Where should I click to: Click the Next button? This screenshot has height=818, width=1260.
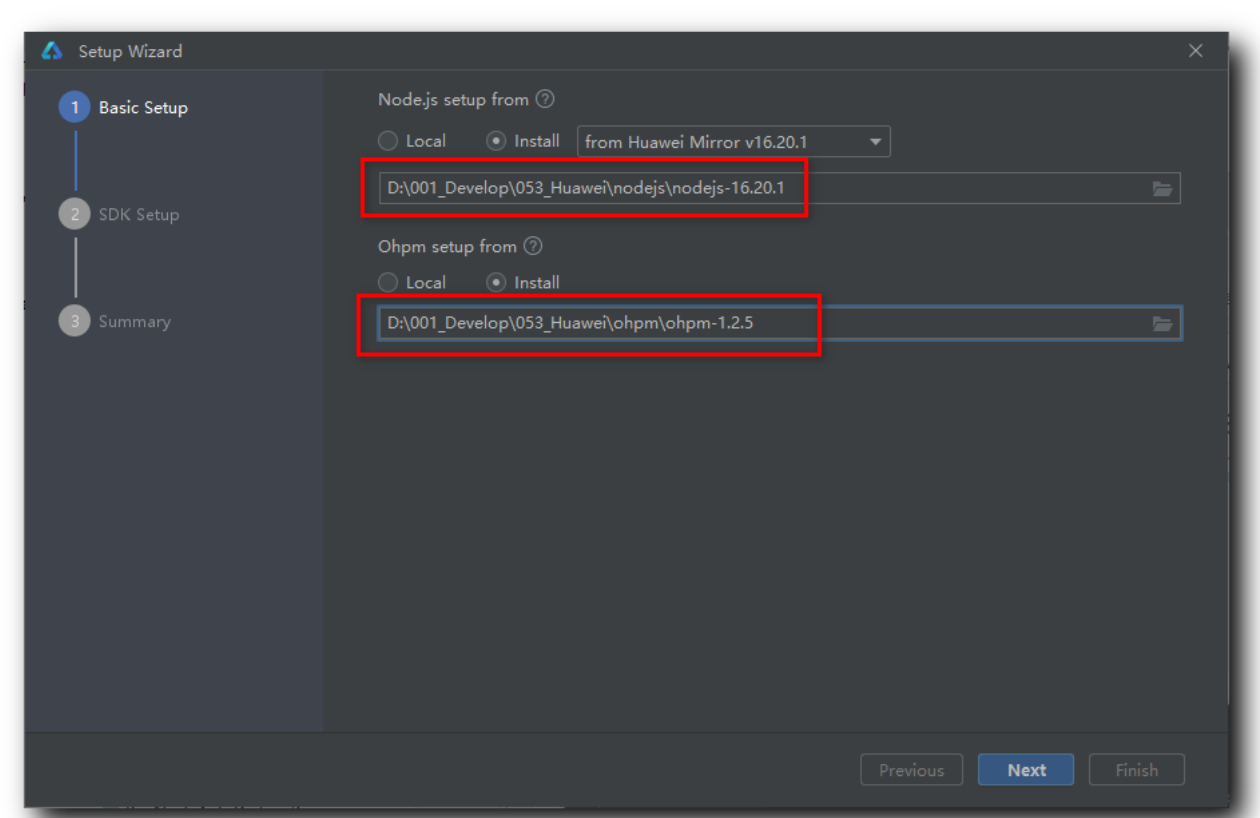pyautogui.click(x=1026, y=770)
